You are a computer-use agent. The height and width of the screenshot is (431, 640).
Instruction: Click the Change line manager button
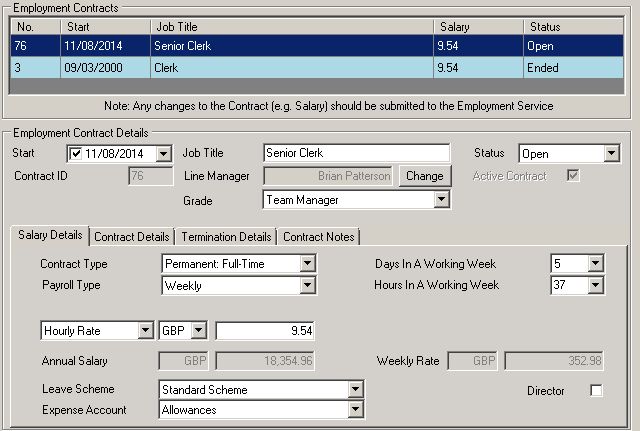(x=425, y=176)
